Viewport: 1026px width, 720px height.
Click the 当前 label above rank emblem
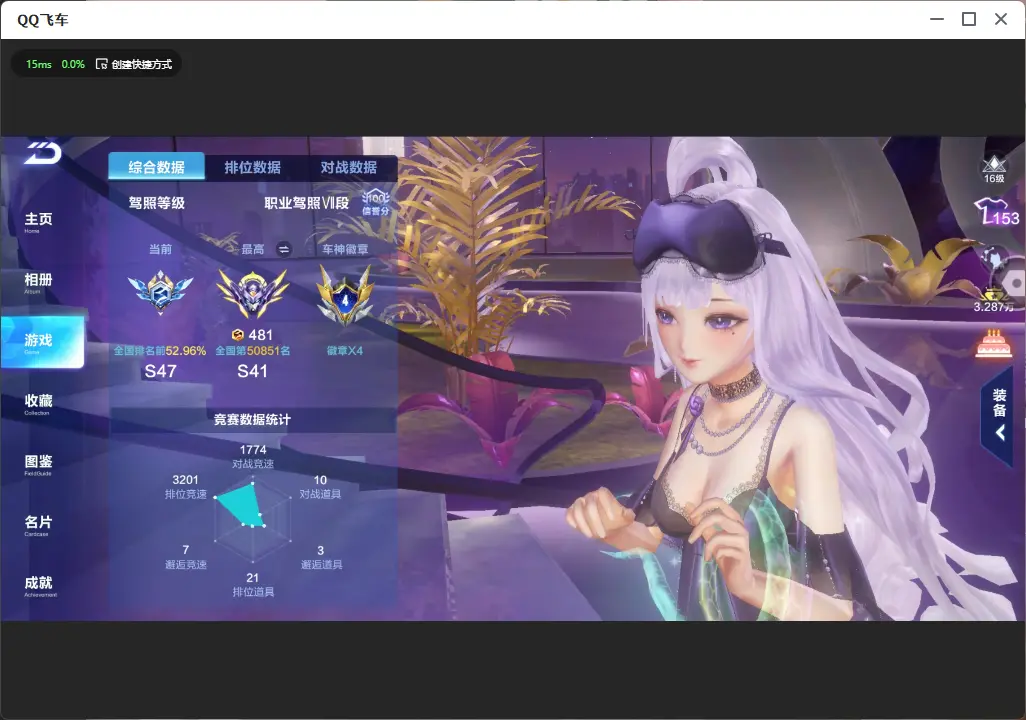click(x=160, y=249)
